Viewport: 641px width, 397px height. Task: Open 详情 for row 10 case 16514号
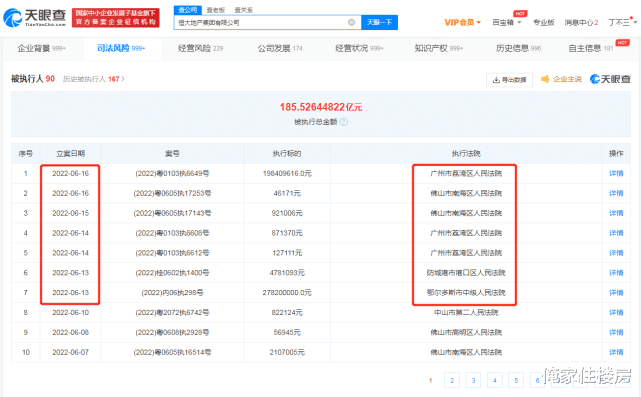pos(616,352)
